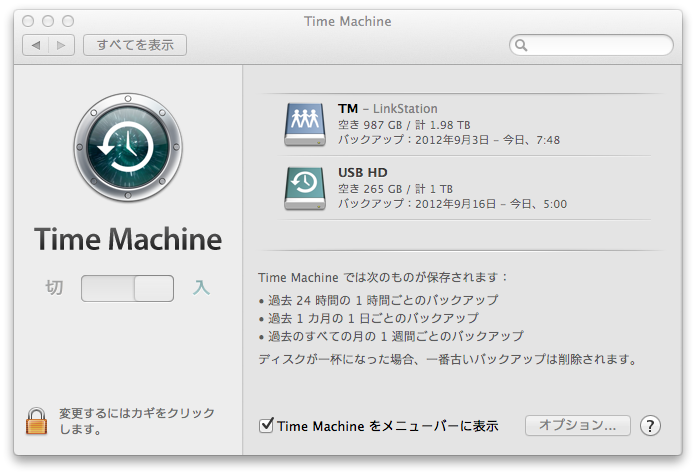Close the window with the first title bar button
The width and height of the screenshot is (696, 475).
click(x=28, y=21)
